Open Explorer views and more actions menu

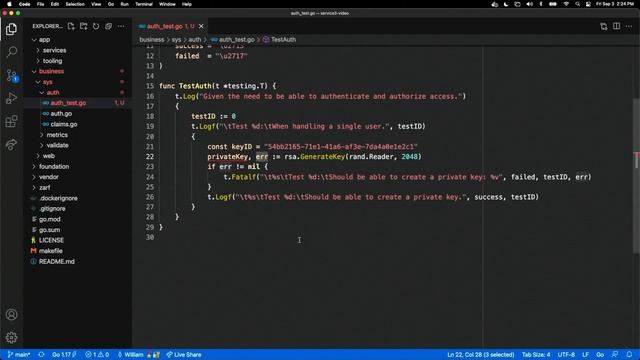(121, 26)
